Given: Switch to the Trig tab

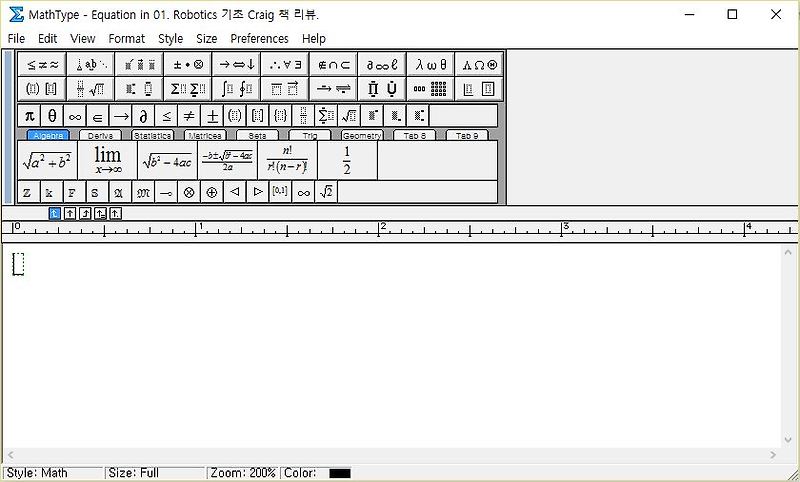Looking at the screenshot, I should coord(310,135).
